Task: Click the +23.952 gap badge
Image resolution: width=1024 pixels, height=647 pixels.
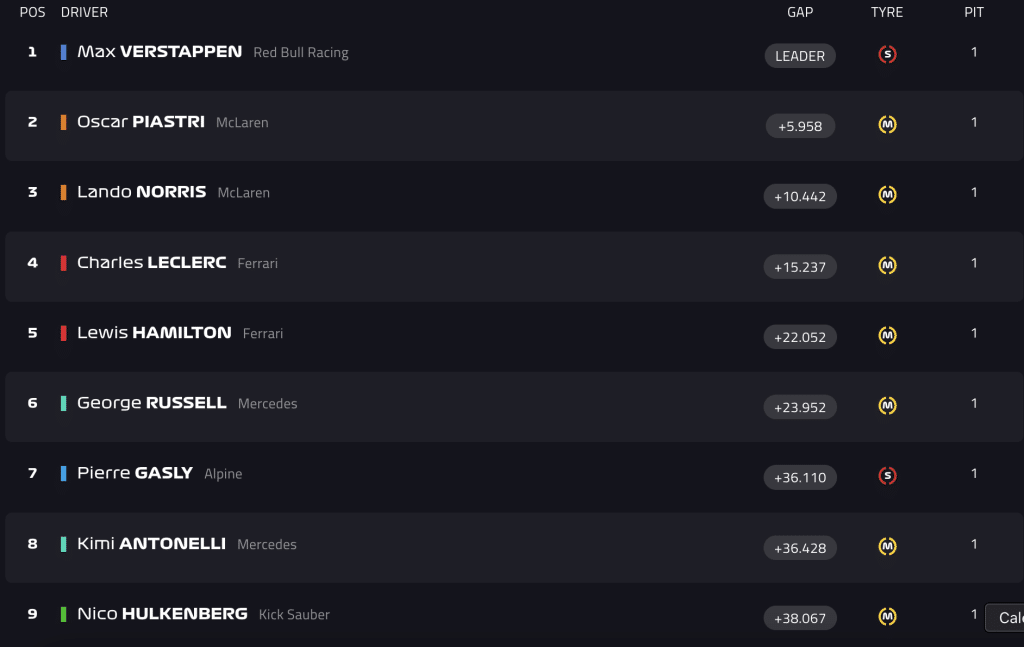Action: pyautogui.click(x=800, y=407)
